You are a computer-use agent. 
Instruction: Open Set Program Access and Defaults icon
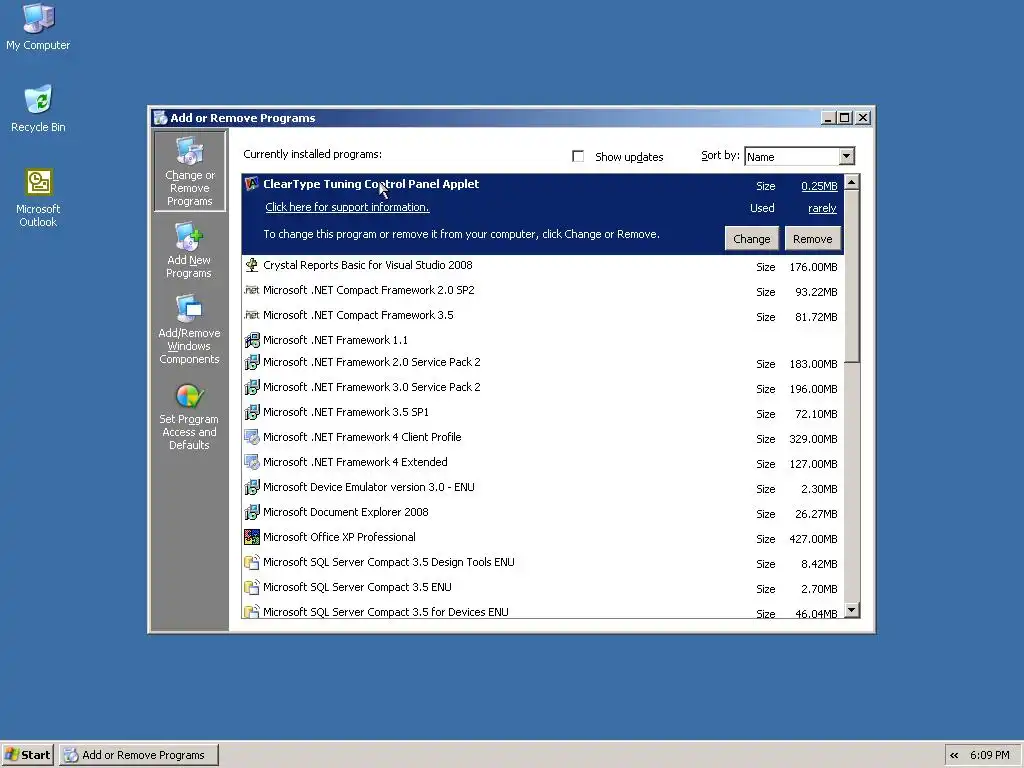click(189, 417)
